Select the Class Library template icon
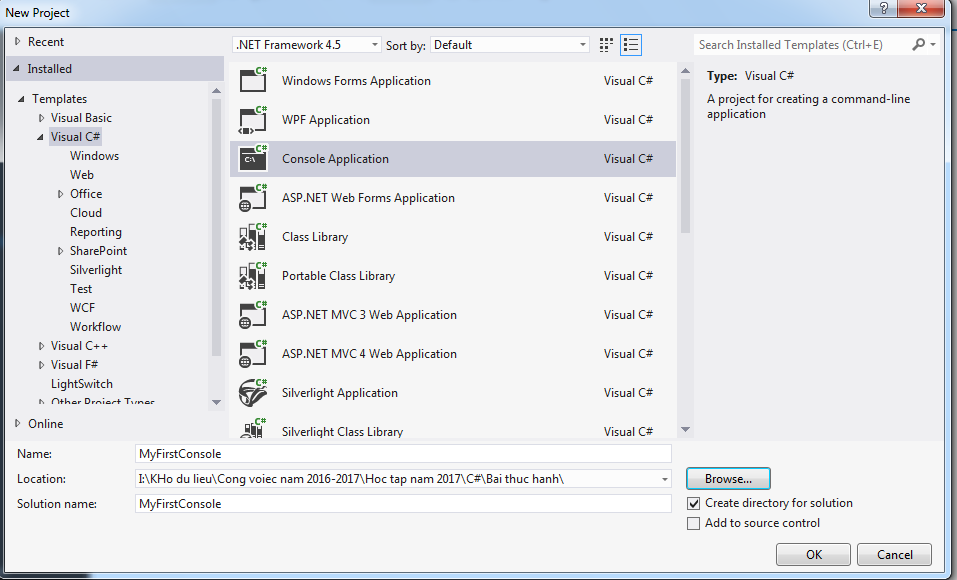The image size is (957, 580). pyautogui.click(x=253, y=237)
